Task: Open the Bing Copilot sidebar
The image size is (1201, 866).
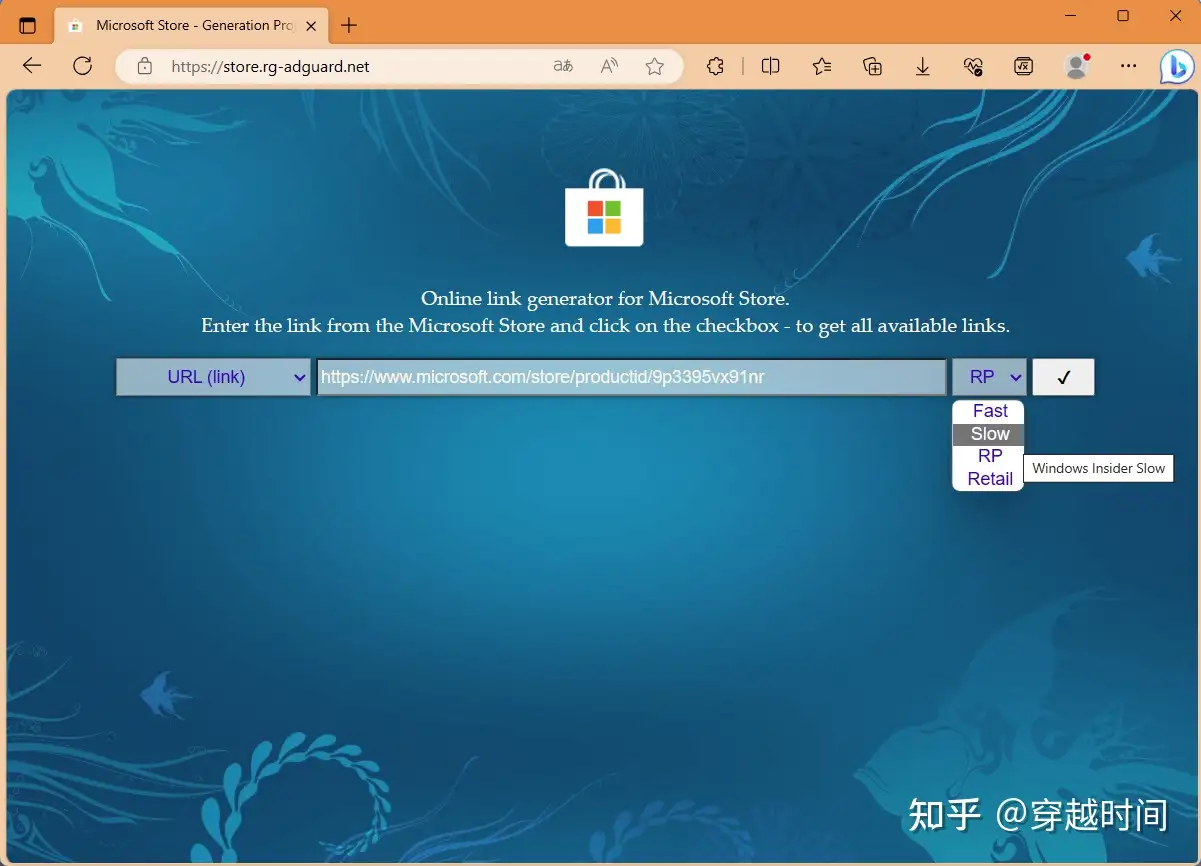Action: tap(1177, 67)
